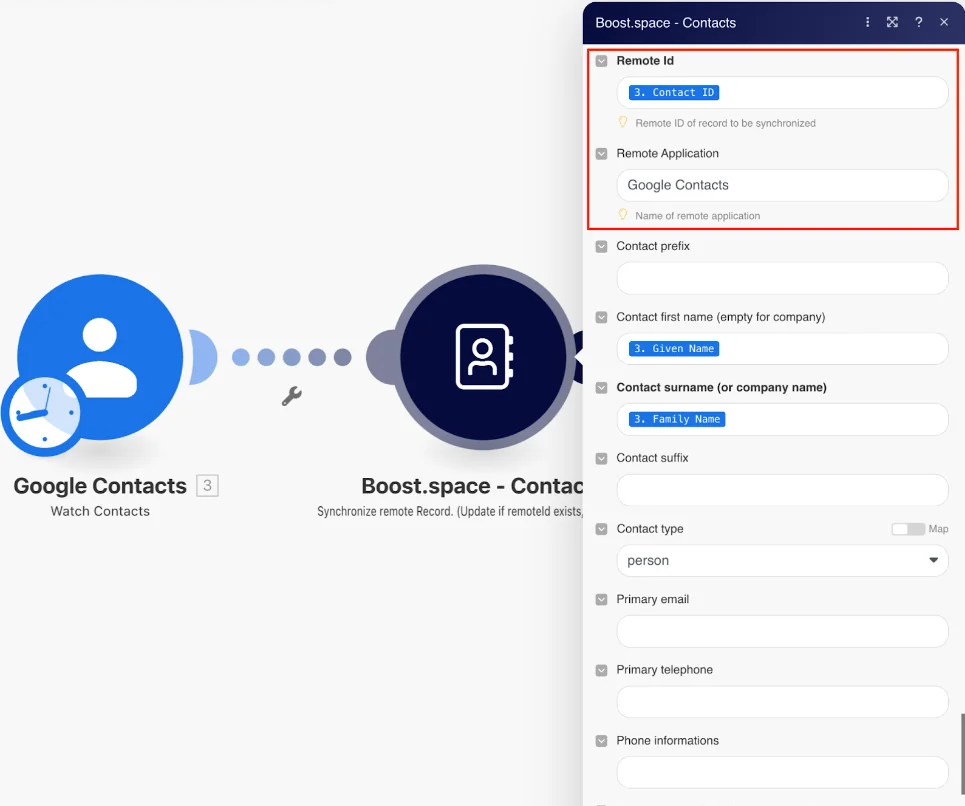Click the lightbulb hint under Remote Id
The height and width of the screenshot is (806, 965).
[623, 122]
